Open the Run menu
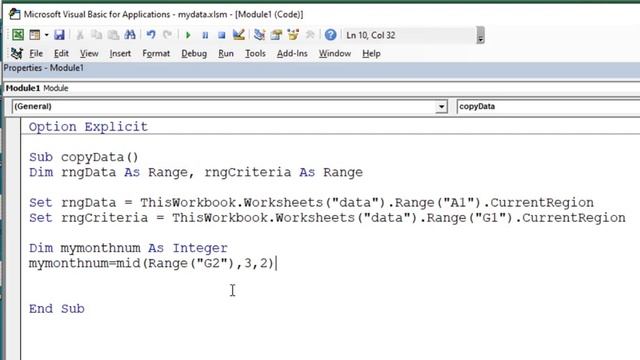Viewport: 640px width, 360px height. 226,53
